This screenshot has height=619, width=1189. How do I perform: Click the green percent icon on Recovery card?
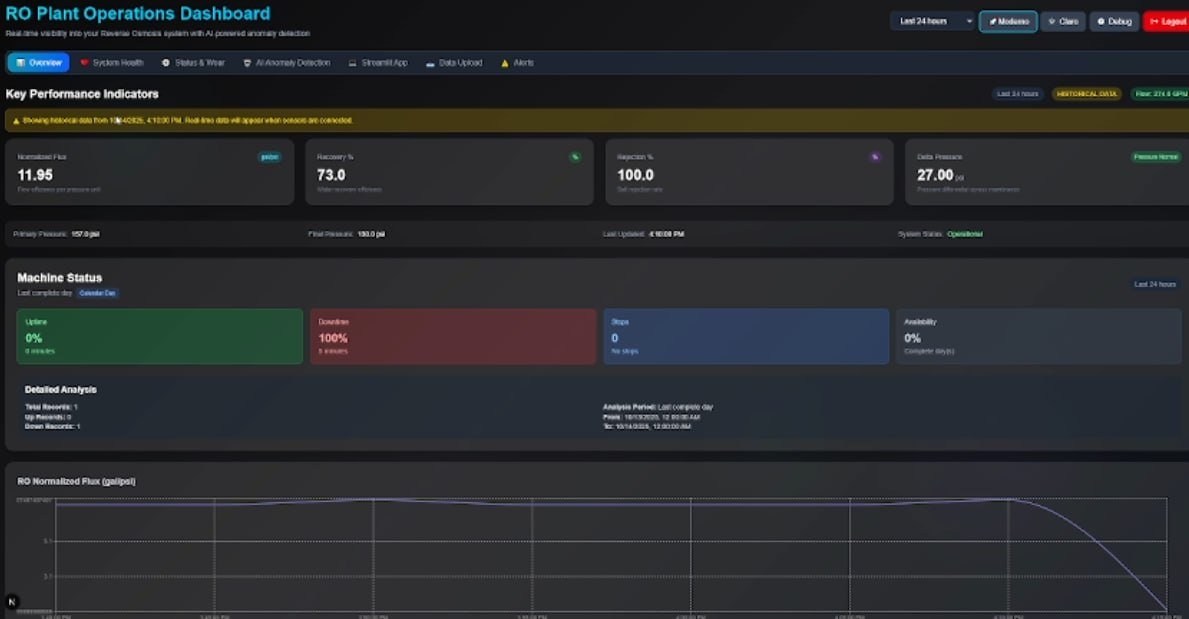click(x=575, y=157)
